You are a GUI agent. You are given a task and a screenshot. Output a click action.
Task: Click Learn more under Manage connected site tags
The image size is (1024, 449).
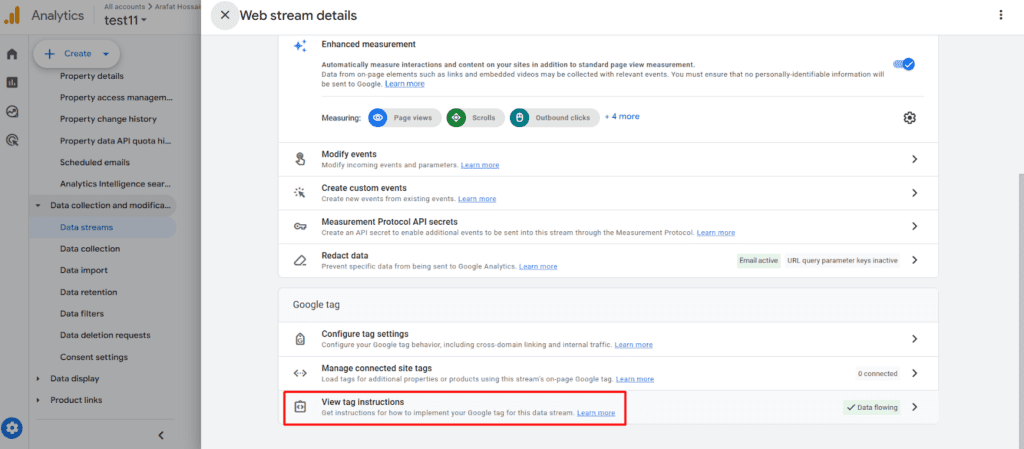pos(635,379)
